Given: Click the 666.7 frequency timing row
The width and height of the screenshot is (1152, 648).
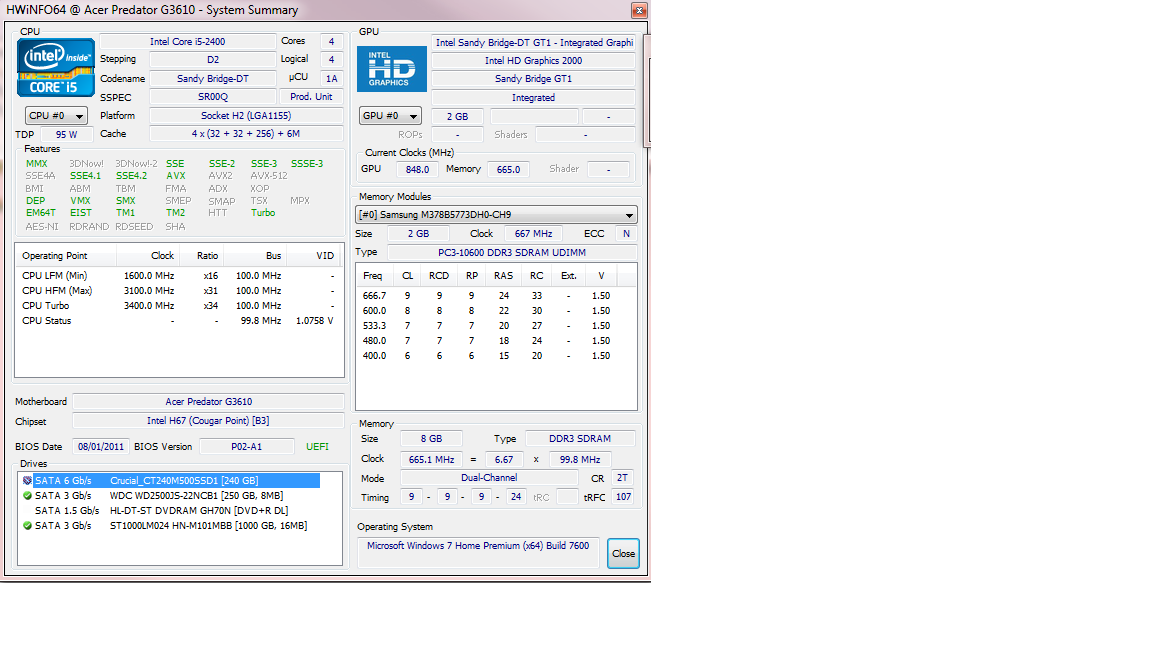Looking at the screenshot, I should (496, 295).
